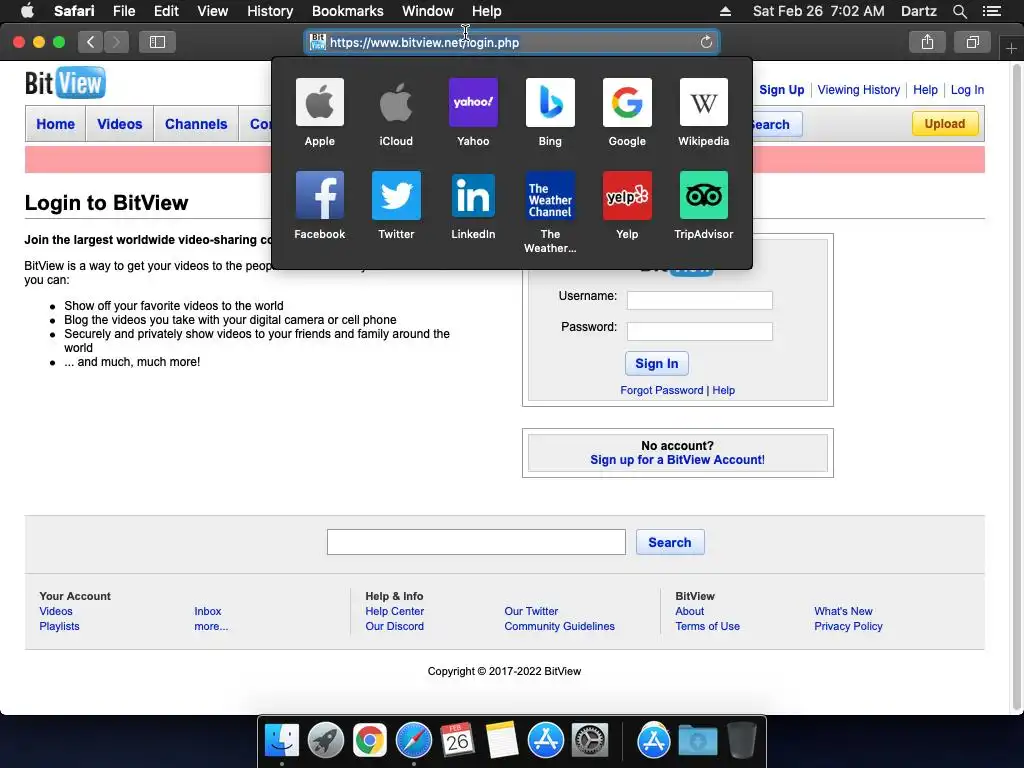This screenshot has height=768, width=1024.
Task: Open the Window menu
Action: [428, 11]
